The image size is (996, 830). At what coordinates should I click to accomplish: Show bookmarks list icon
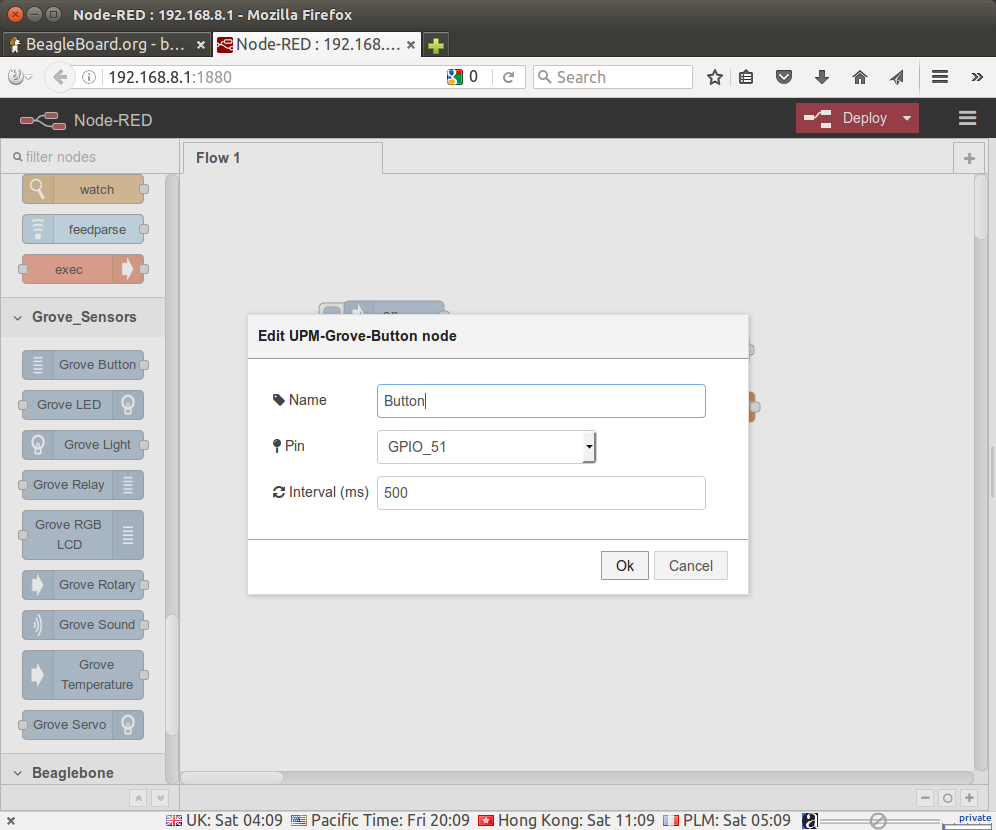point(746,77)
